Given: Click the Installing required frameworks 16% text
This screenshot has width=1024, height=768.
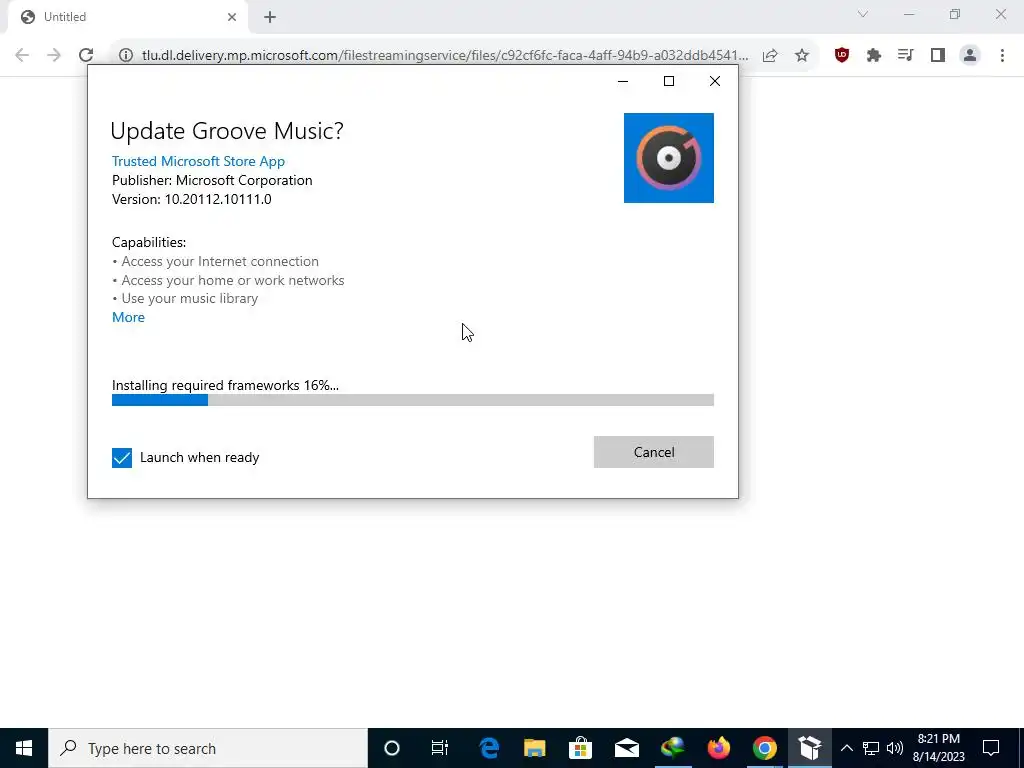Looking at the screenshot, I should 225,385.
